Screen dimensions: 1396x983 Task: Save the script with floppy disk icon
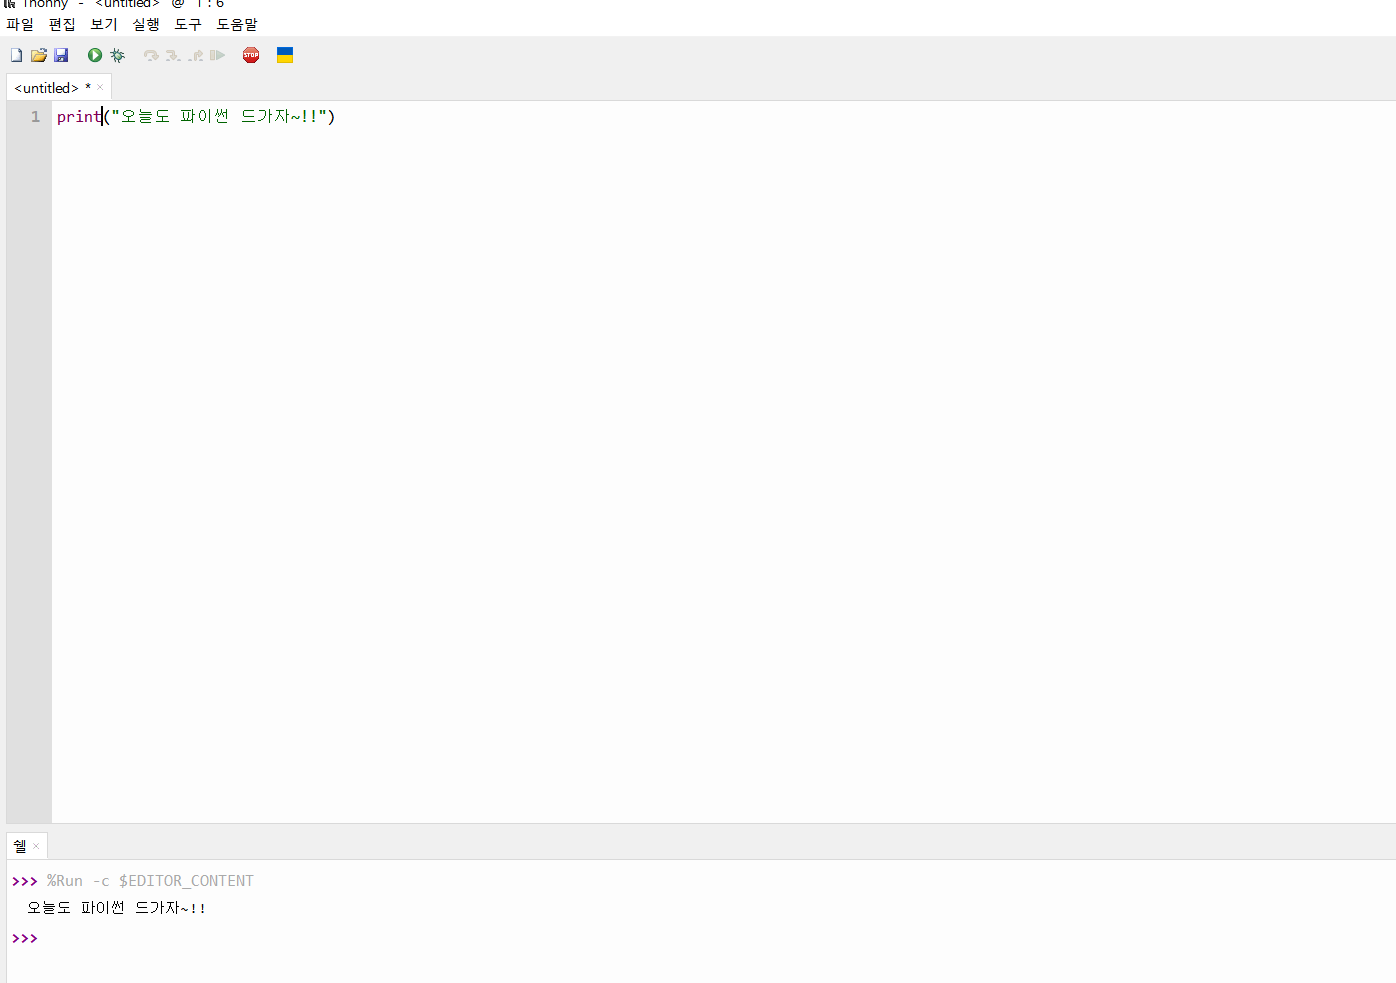[x=61, y=55]
